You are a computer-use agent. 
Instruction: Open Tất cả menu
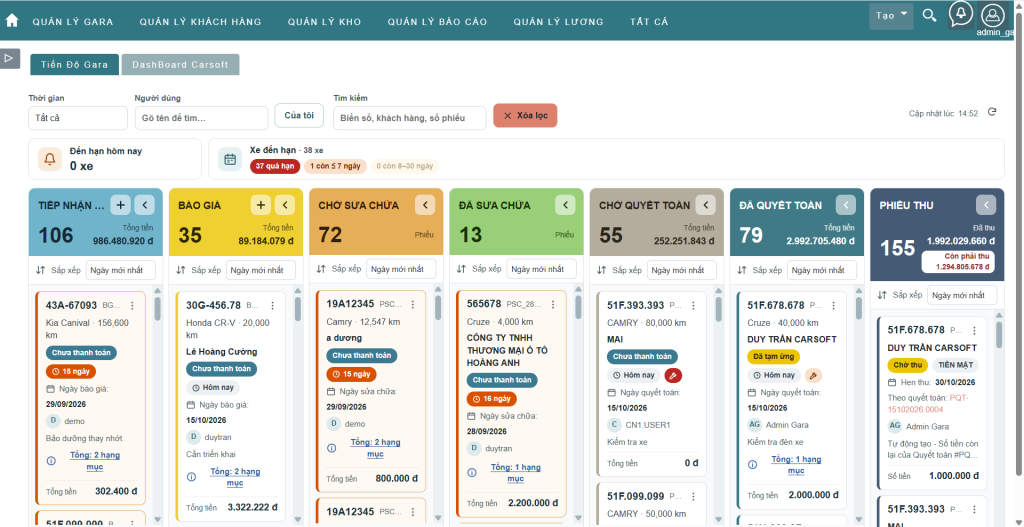649,22
